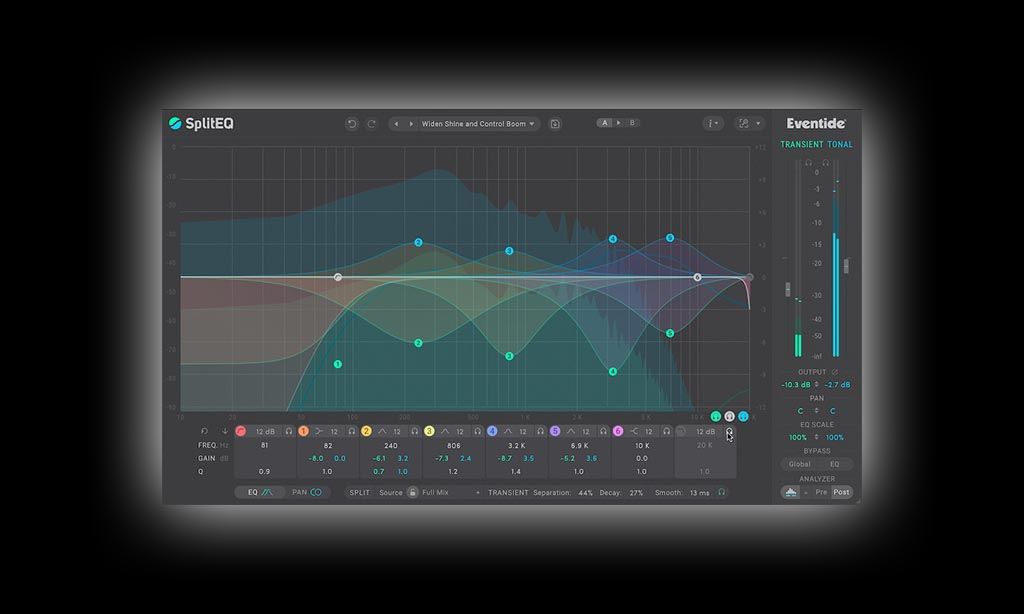Toggle the split source lock icon
The image size is (1024, 614).
coord(413,493)
